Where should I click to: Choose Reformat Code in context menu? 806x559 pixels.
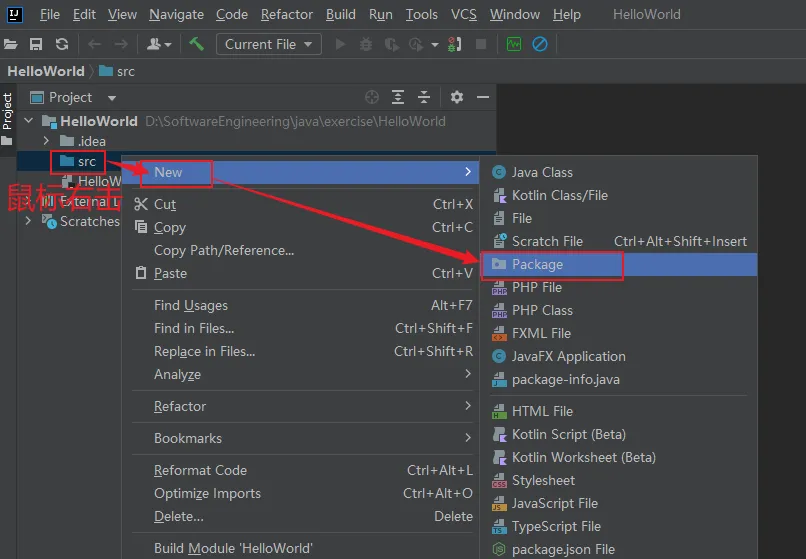[302, 470]
